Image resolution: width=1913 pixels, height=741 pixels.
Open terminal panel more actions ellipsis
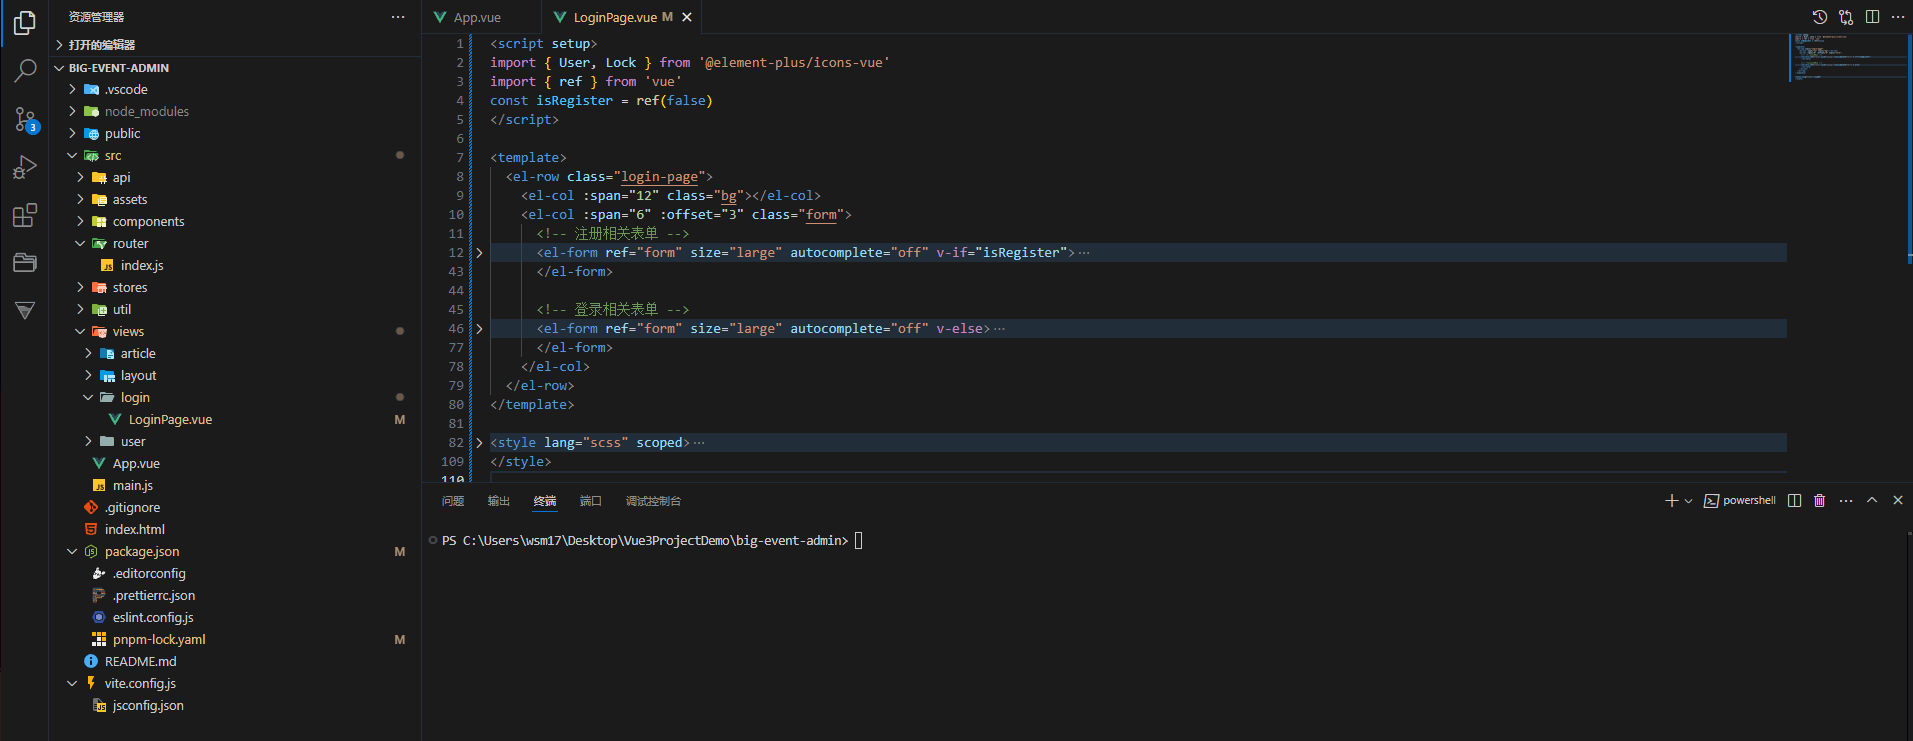1846,500
